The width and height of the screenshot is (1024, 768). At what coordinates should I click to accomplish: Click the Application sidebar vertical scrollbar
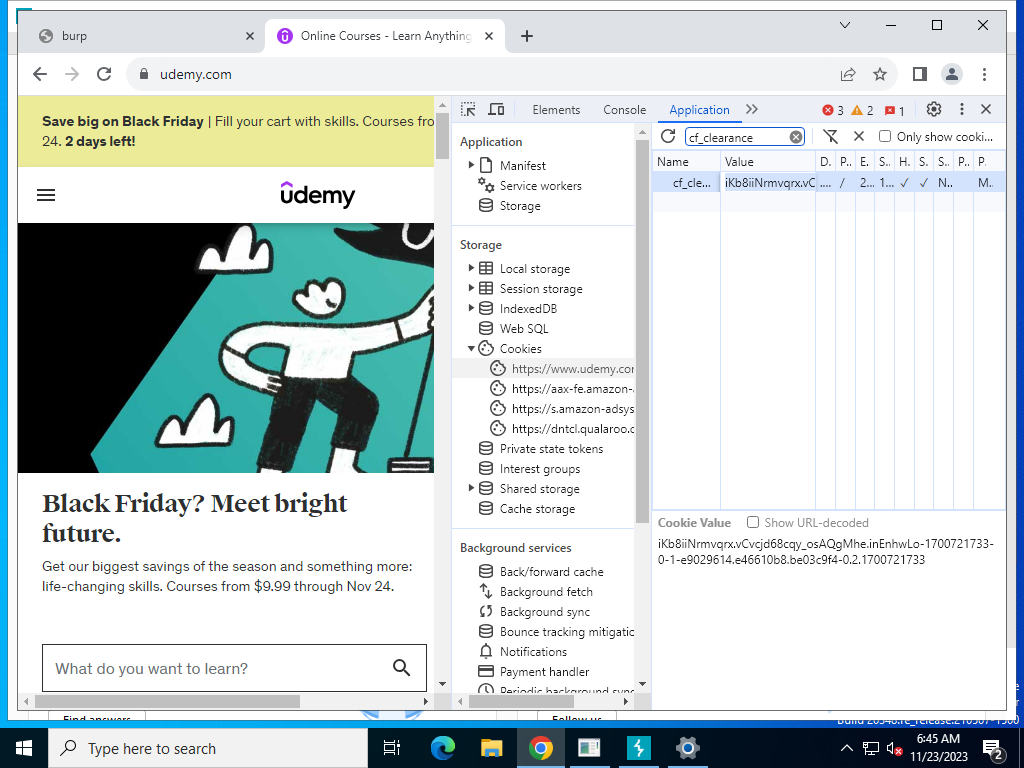pos(642,332)
